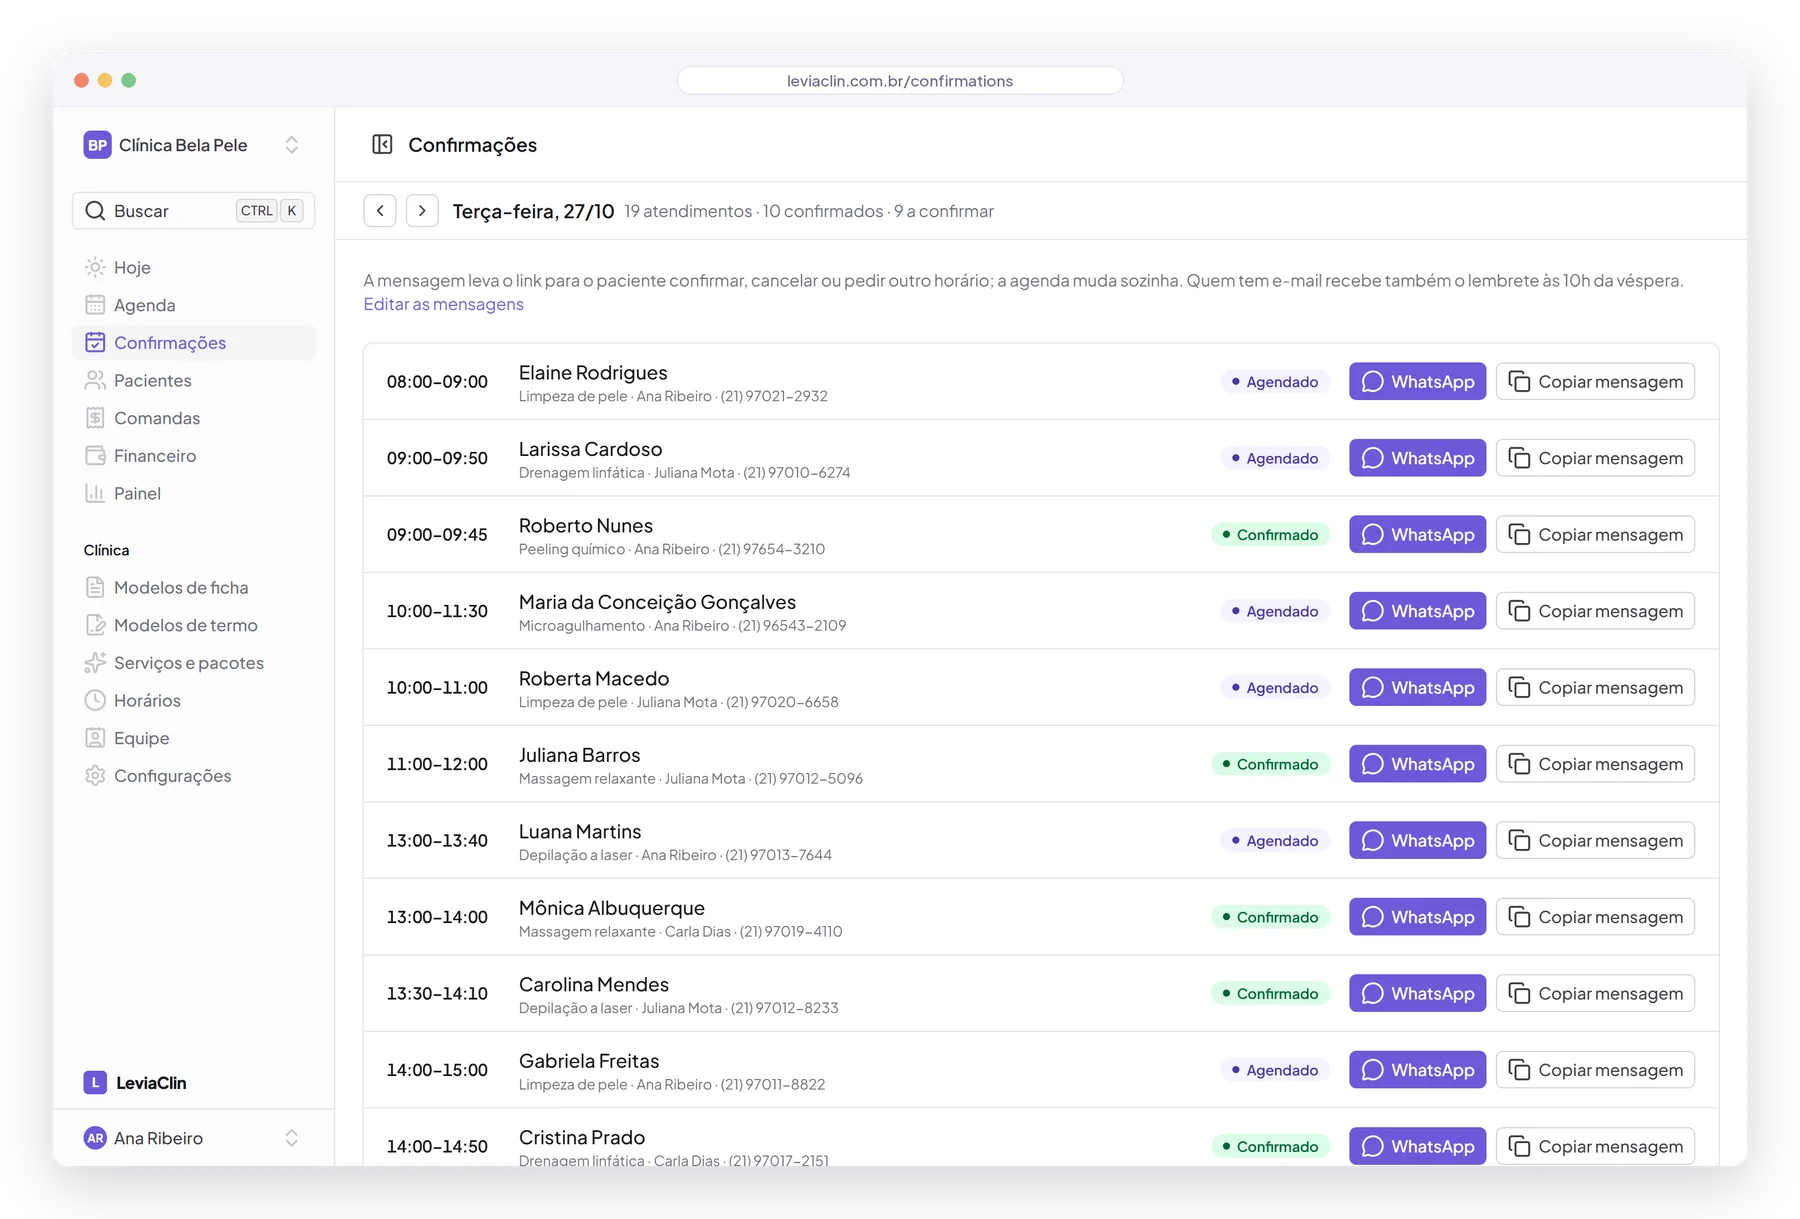Screen dimensions: 1800x1219
Task: Click the browser address bar URL
Action: [900, 81]
